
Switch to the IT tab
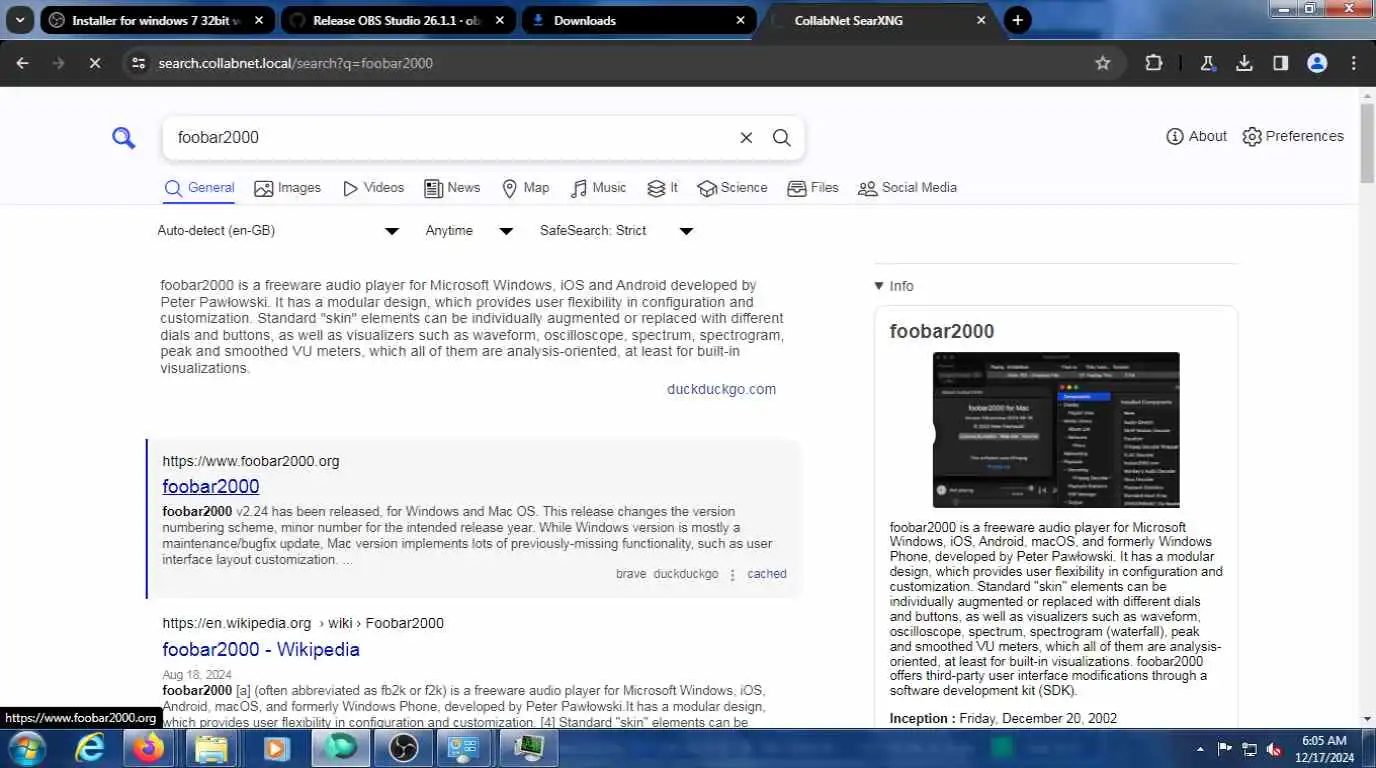tap(662, 188)
